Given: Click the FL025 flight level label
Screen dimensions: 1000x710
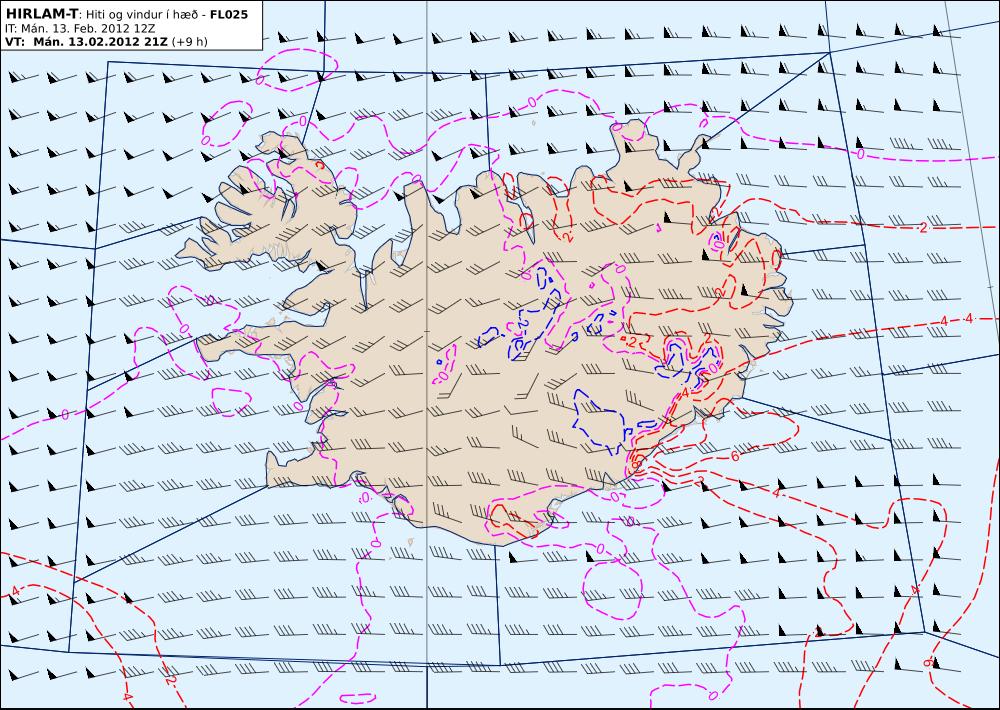Looking at the screenshot, I should point(229,14).
